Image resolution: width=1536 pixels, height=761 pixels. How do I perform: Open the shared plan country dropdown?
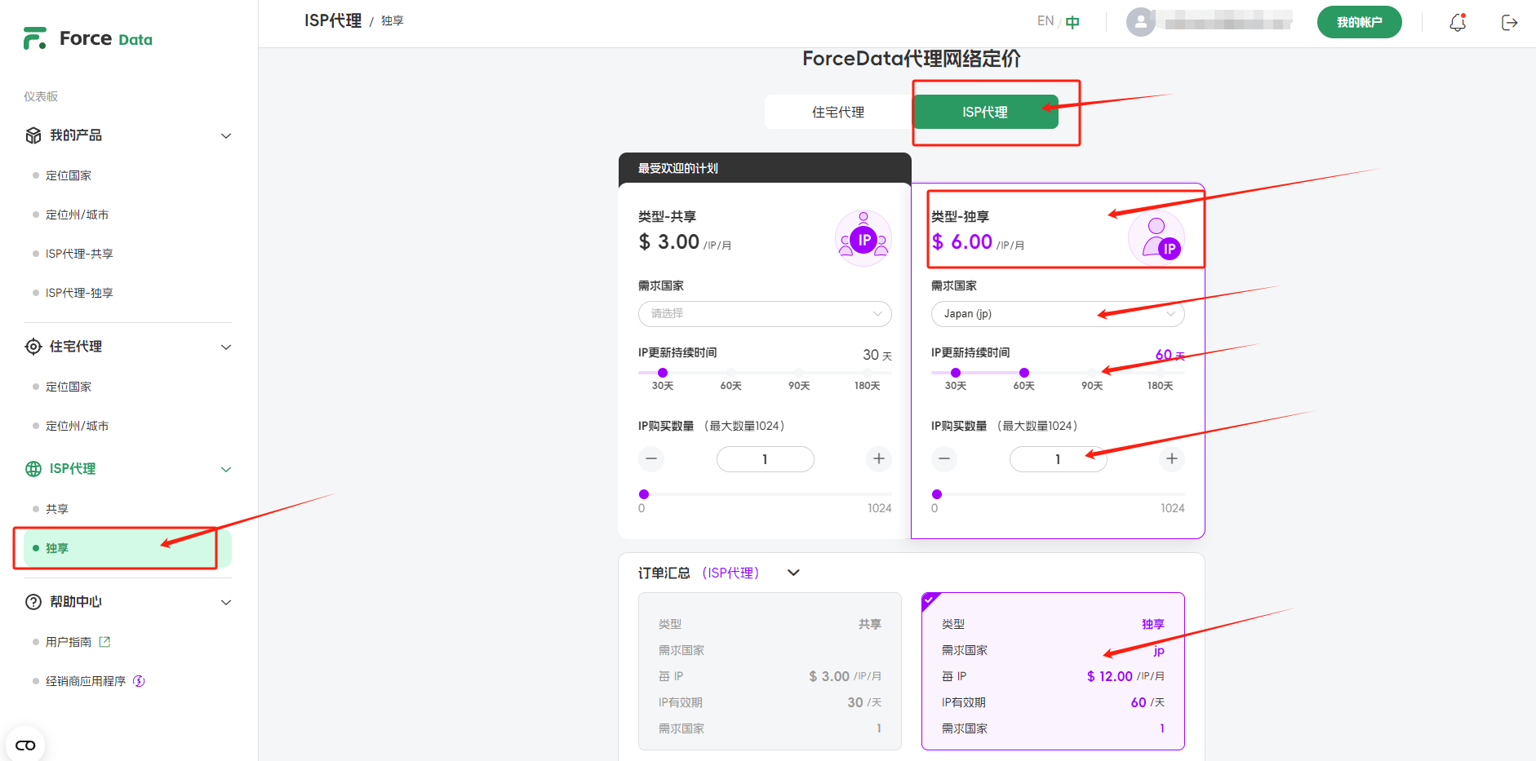[x=765, y=314]
